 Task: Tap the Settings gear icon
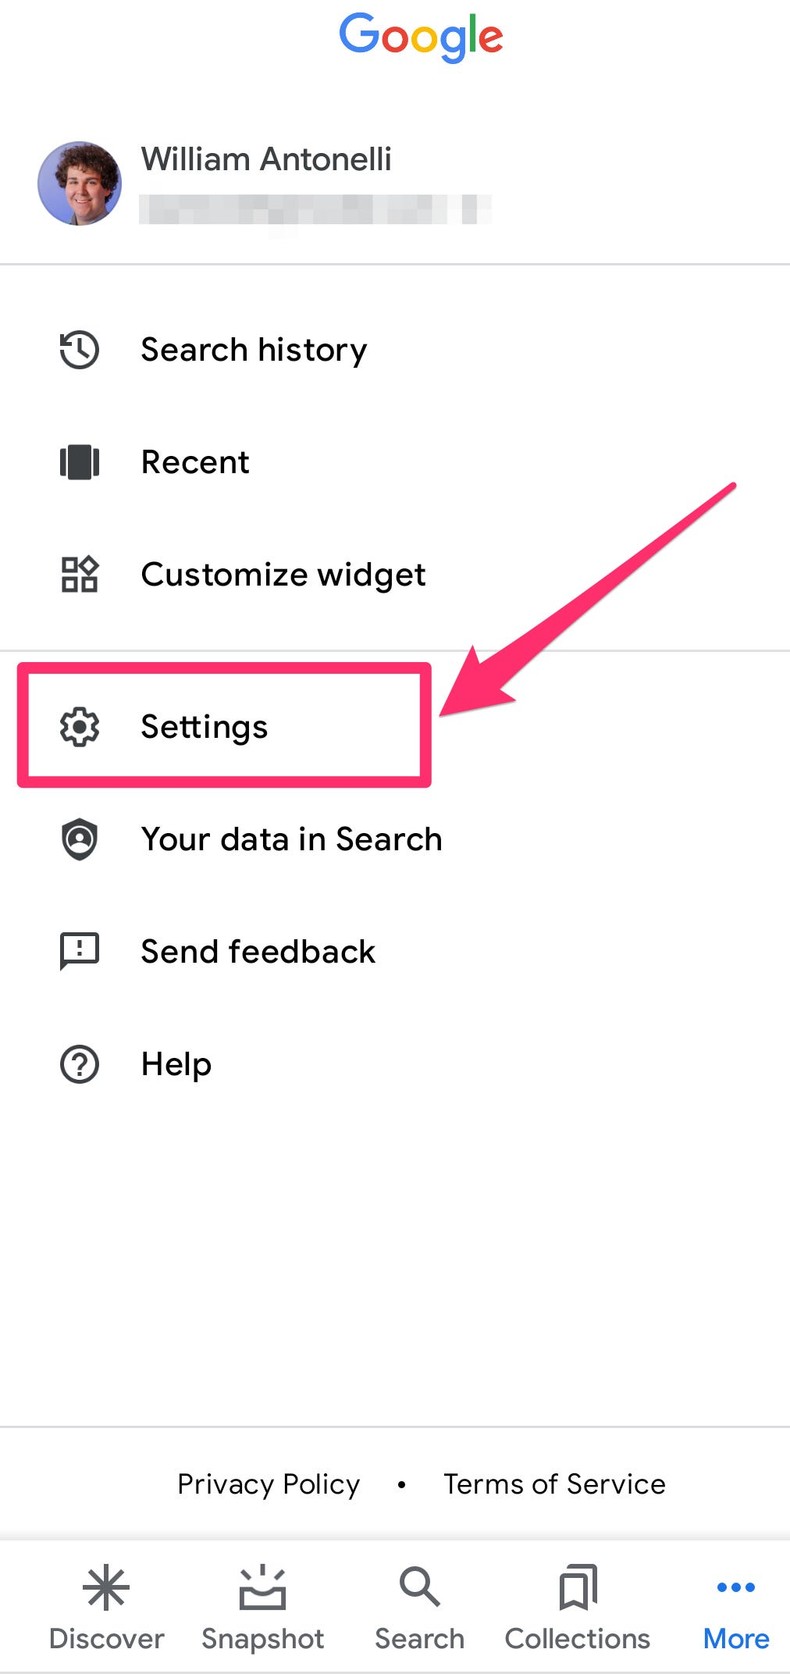point(79,727)
